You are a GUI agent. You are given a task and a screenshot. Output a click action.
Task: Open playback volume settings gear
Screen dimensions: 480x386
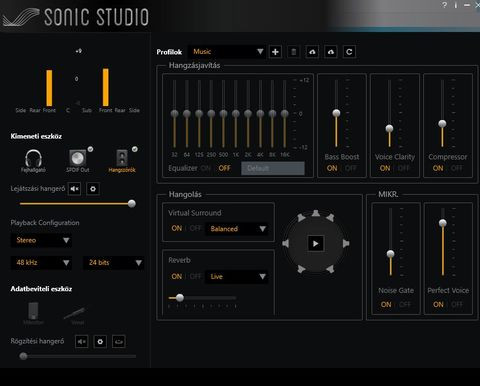pyautogui.click(x=93, y=189)
